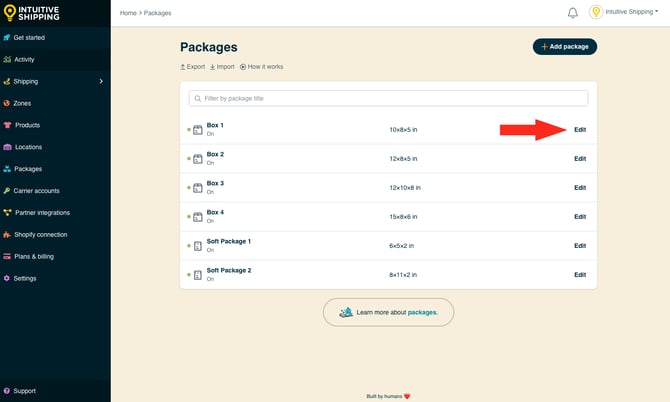This screenshot has width=670, height=402.
Task: Click the Soft Package 1 icon
Action: [x=197, y=246]
